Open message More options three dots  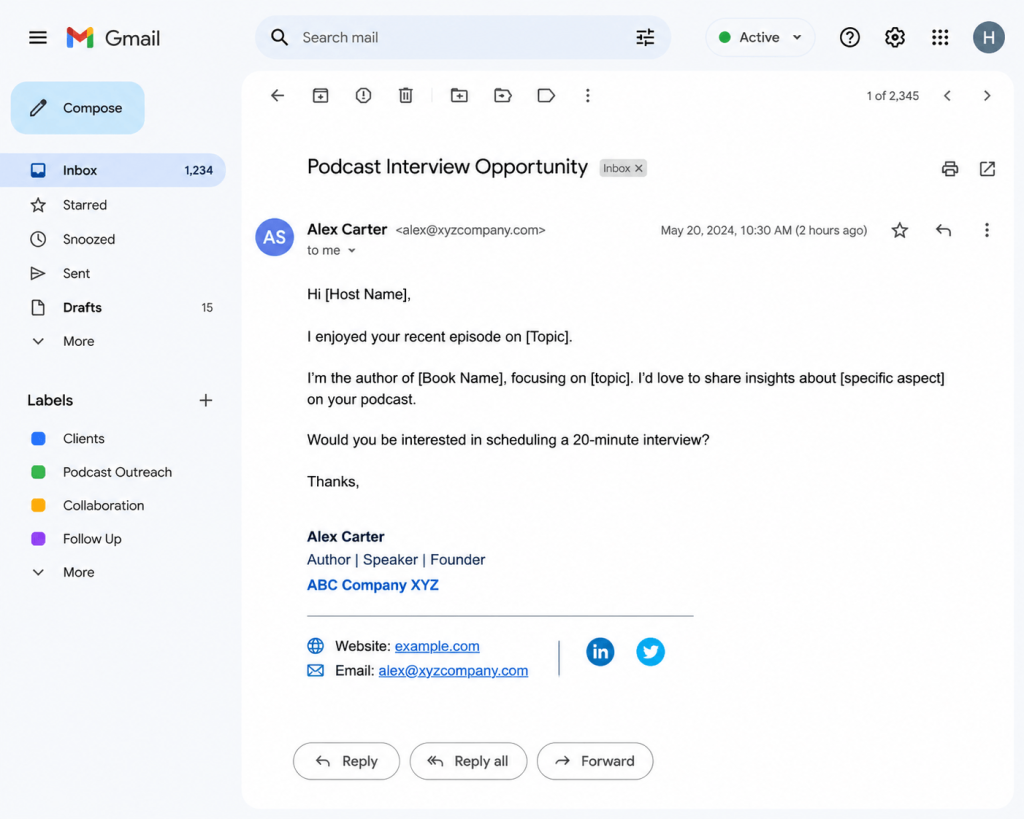tap(987, 230)
